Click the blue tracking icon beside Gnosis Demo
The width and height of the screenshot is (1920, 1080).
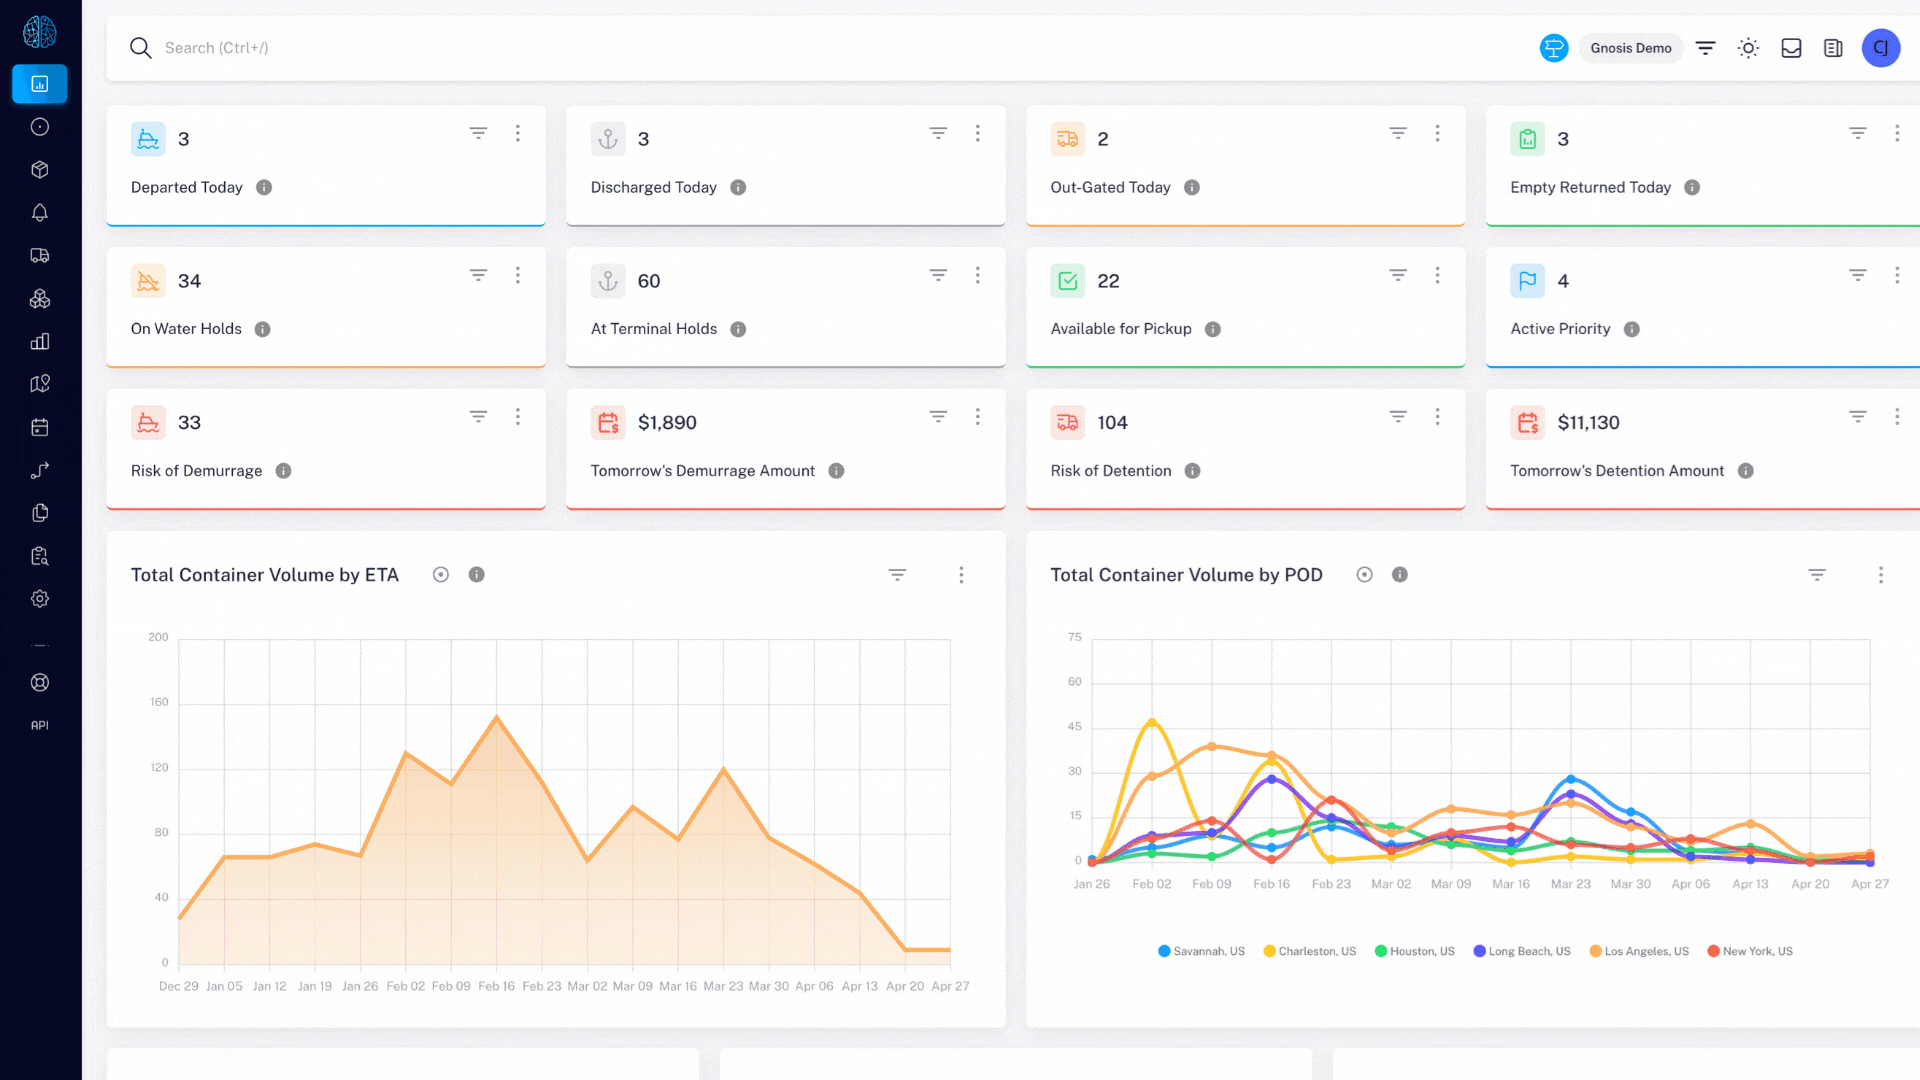pos(1553,48)
